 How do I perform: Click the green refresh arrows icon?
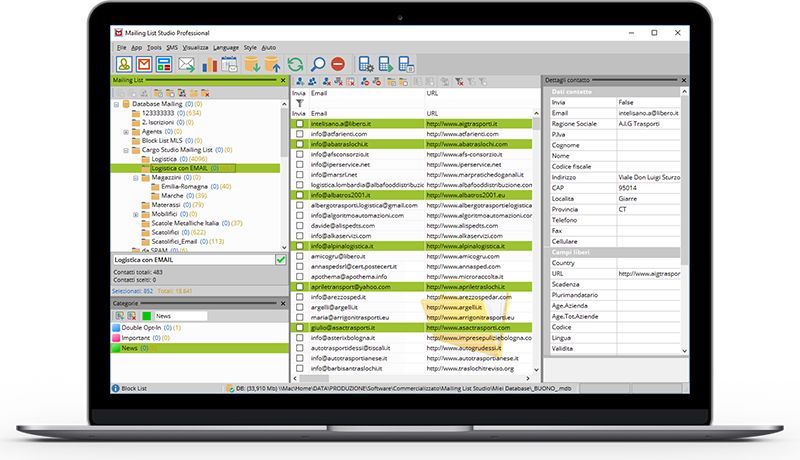click(295, 65)
